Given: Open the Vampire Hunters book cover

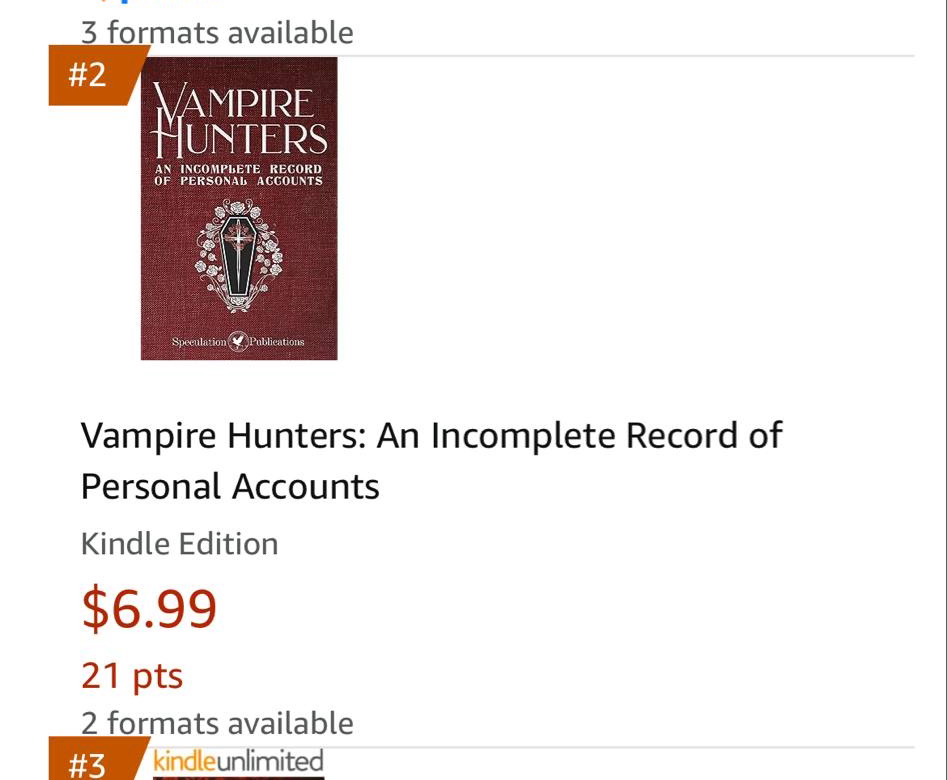Looking at the screenshot, I should pos(238,208).
